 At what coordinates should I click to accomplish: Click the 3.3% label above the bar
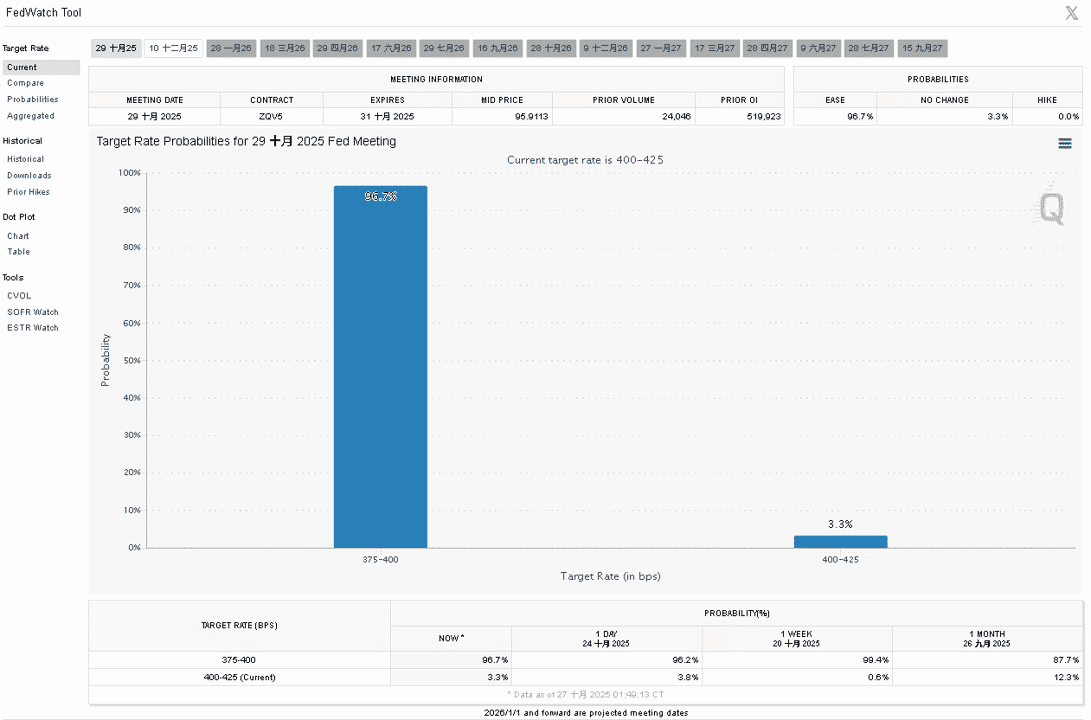point(841,525)
